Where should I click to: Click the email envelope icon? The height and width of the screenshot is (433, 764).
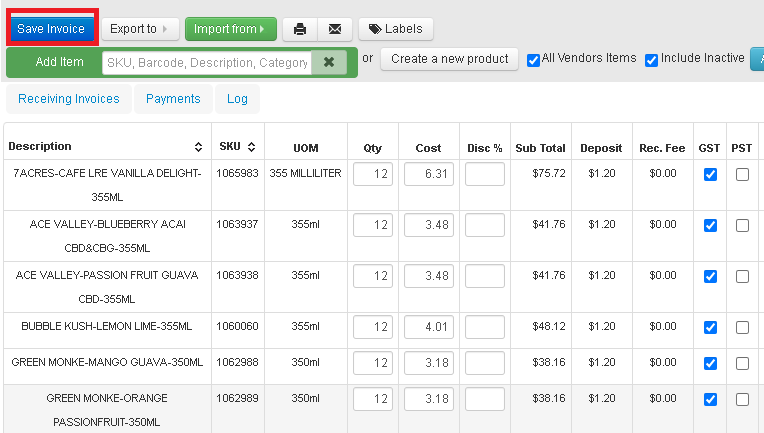coord(335,29)
